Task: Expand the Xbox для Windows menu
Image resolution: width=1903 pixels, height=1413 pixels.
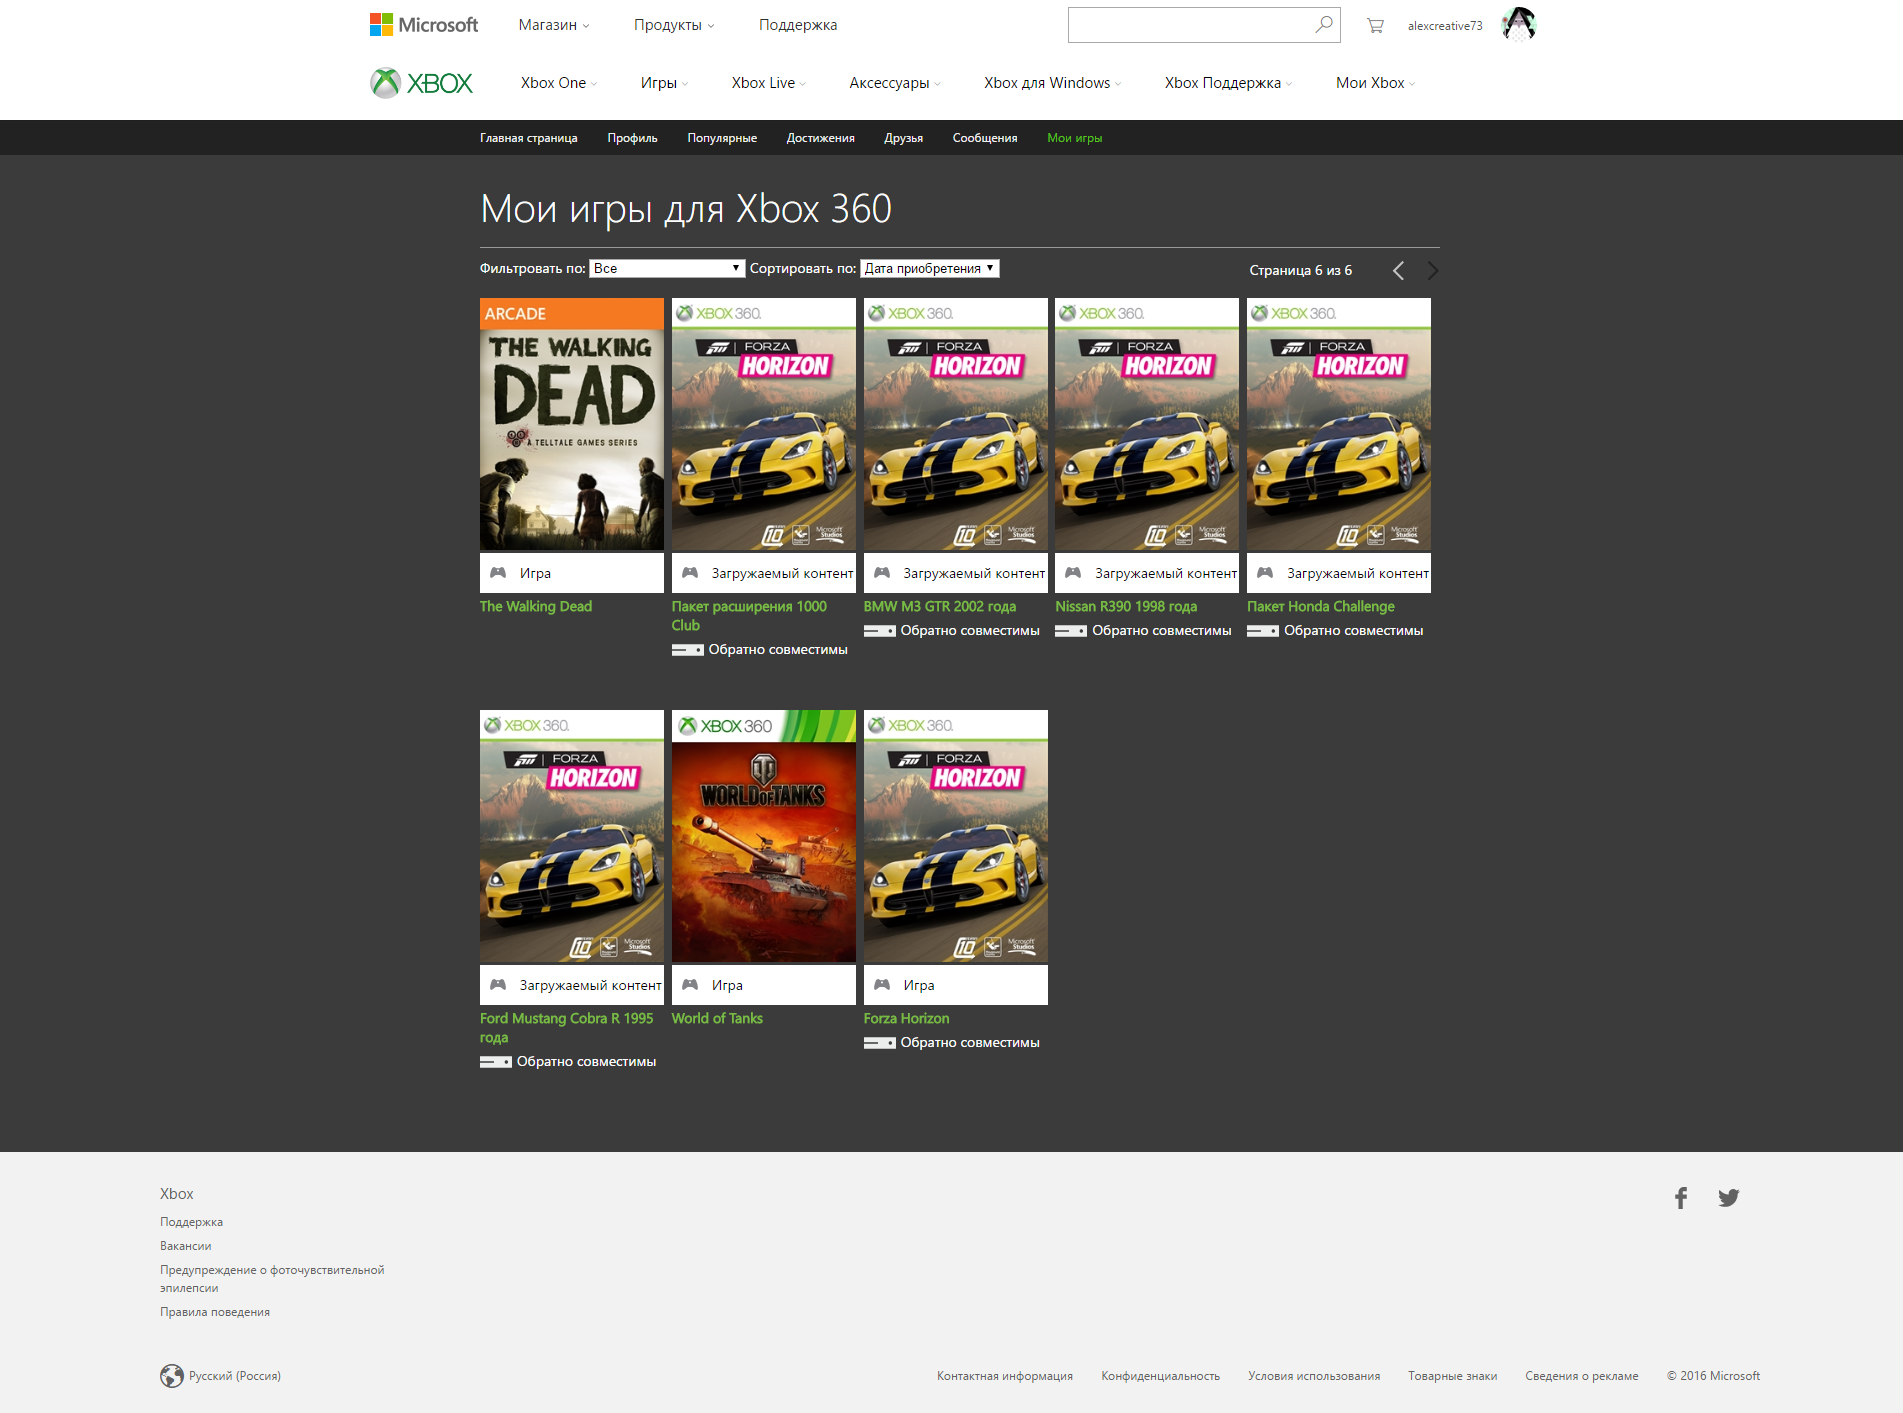Action: [1052, 83]
